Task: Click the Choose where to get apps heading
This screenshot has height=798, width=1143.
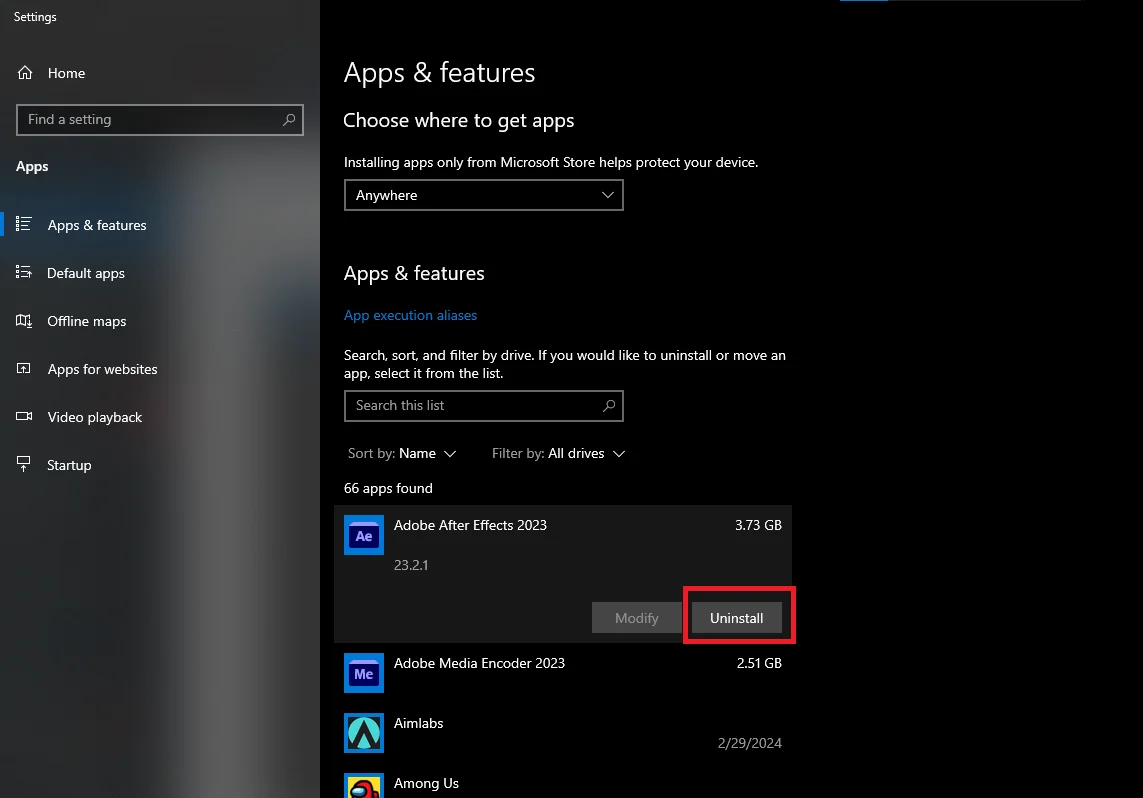Action: 459,120
